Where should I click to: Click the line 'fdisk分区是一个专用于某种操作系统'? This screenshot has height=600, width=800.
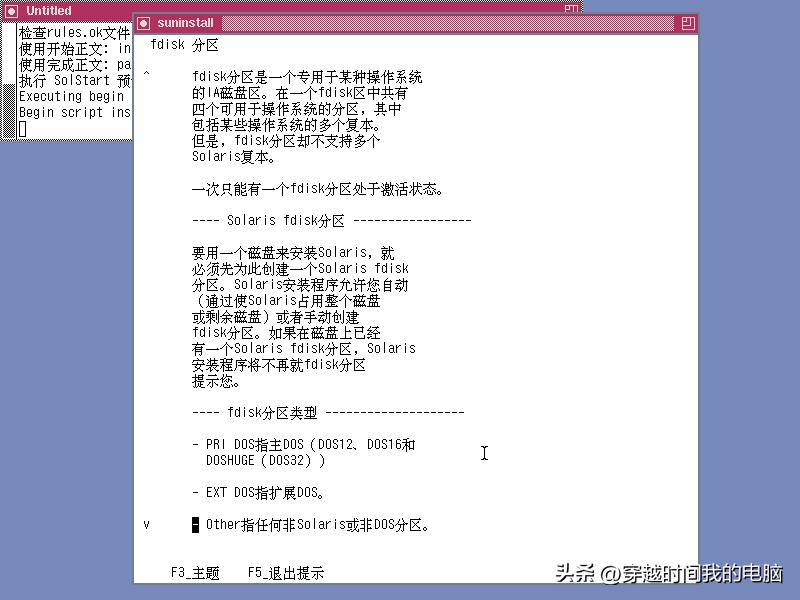pyautogui.click(x=307, y=77)
